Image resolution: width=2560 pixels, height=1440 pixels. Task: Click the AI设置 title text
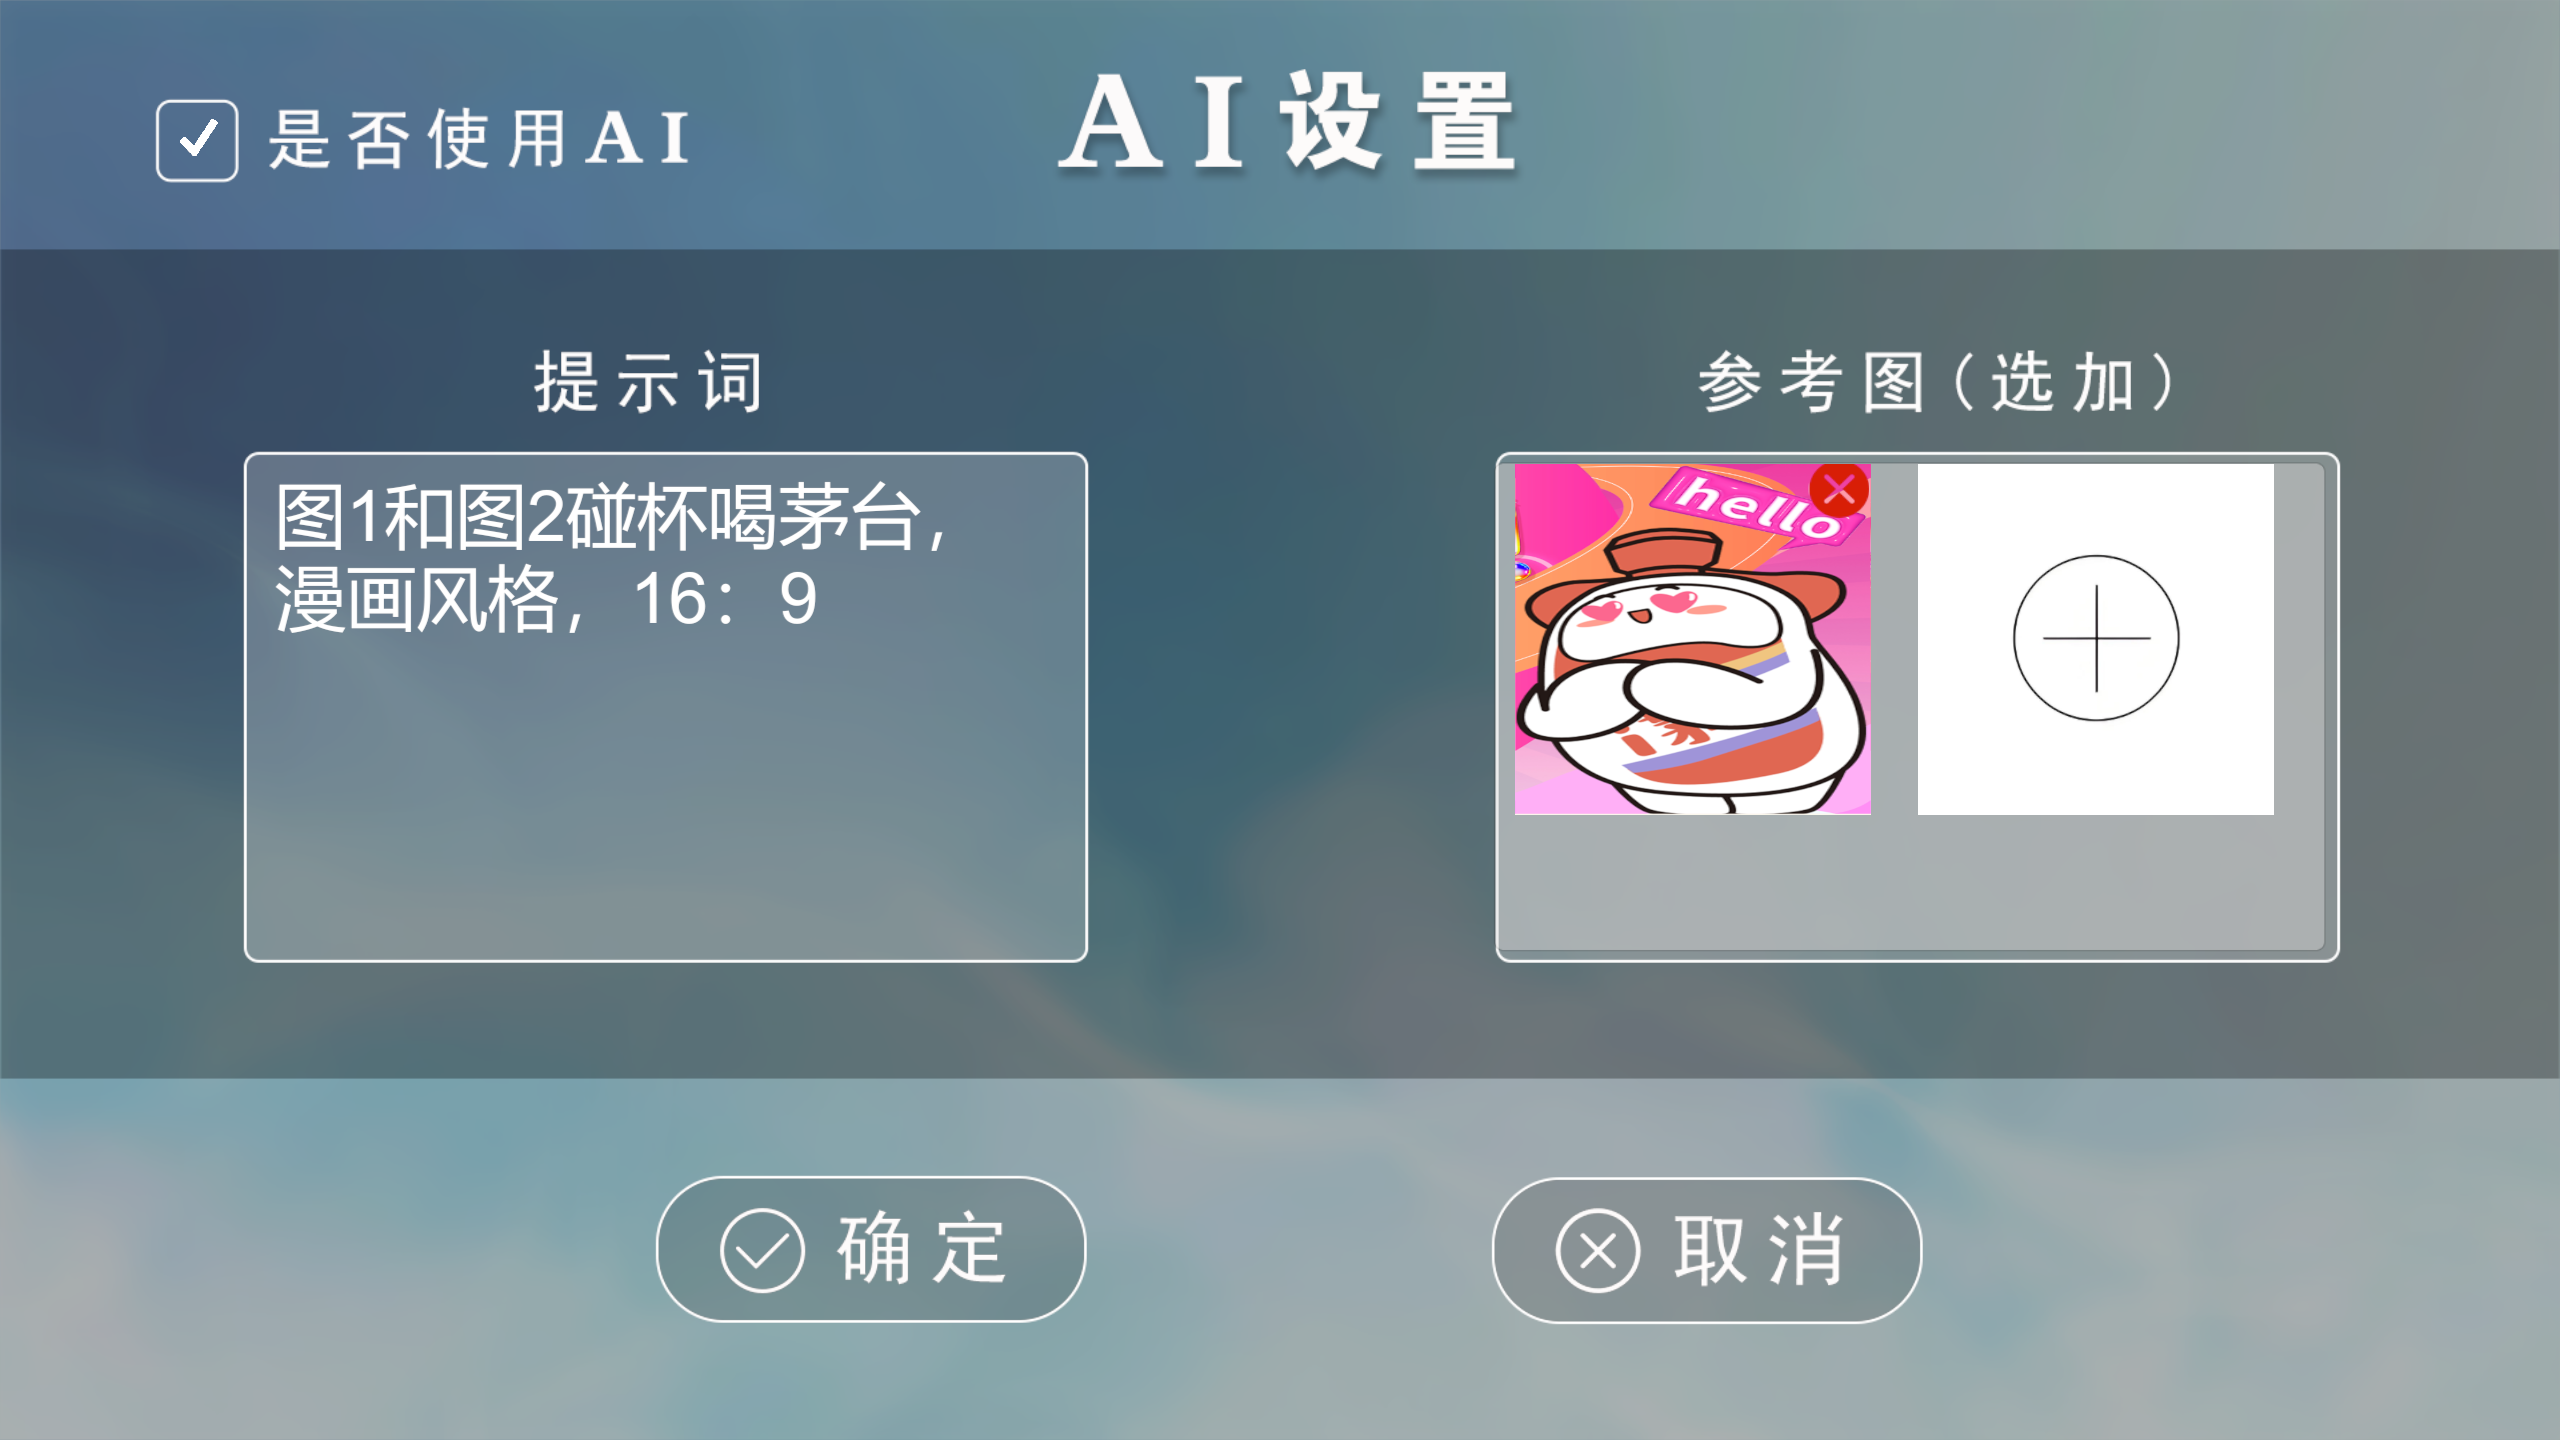point(1288,124)
